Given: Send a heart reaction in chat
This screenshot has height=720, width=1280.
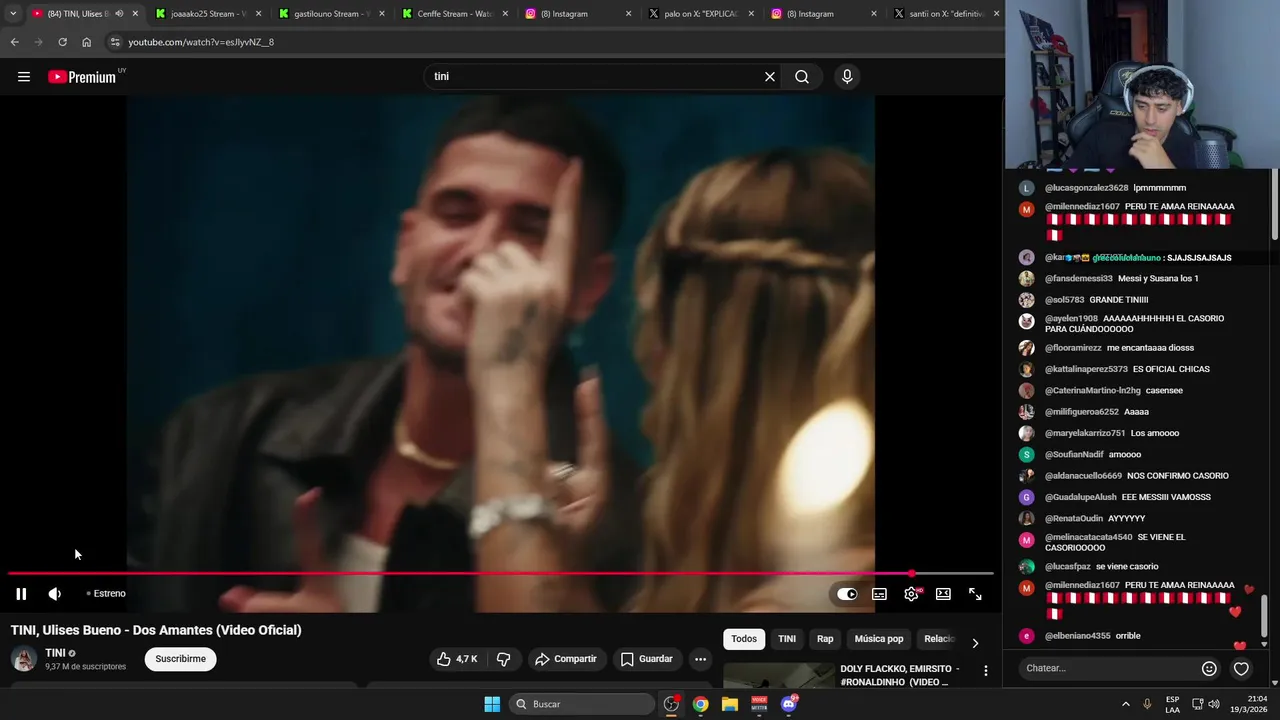Looking at the screenshot, I should (1241, 669).
